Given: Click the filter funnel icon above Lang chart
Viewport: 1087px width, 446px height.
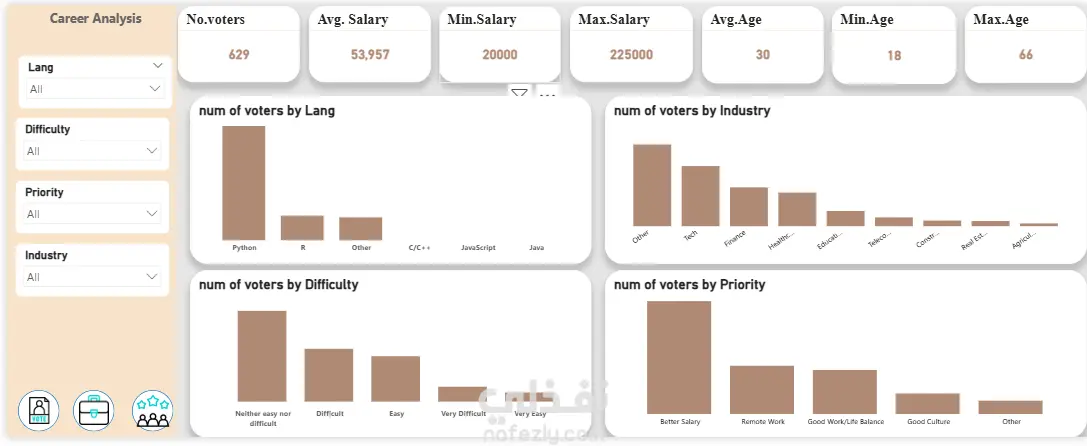Looking at the screenshot, I should [x=519, y=94].
